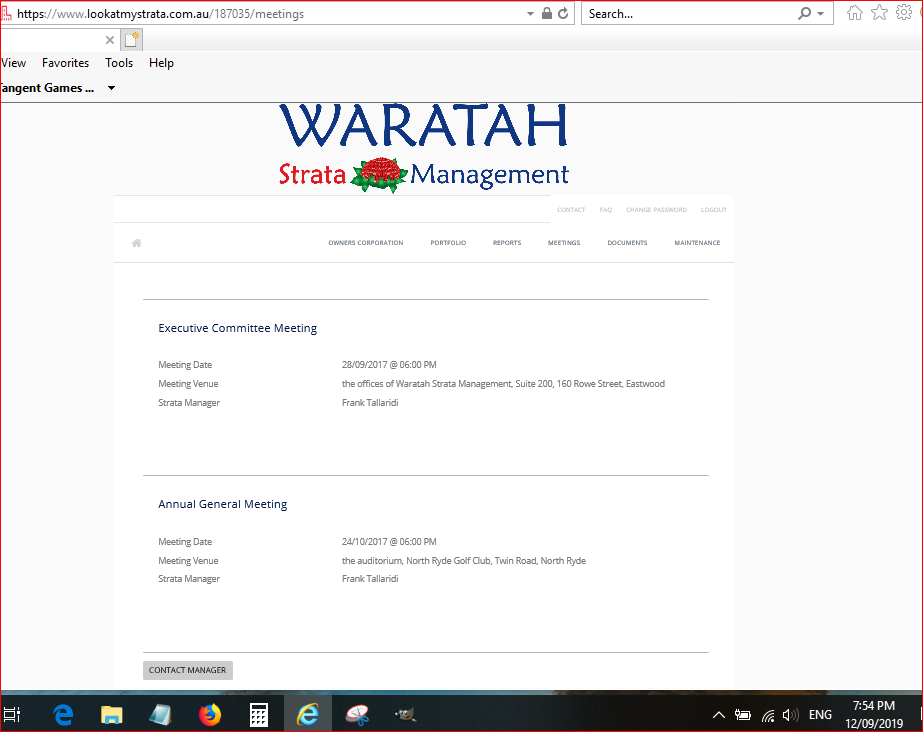
Task: Expand the search provider dropdown arrow
Action: pyautogui.click(x=821, y=14)
